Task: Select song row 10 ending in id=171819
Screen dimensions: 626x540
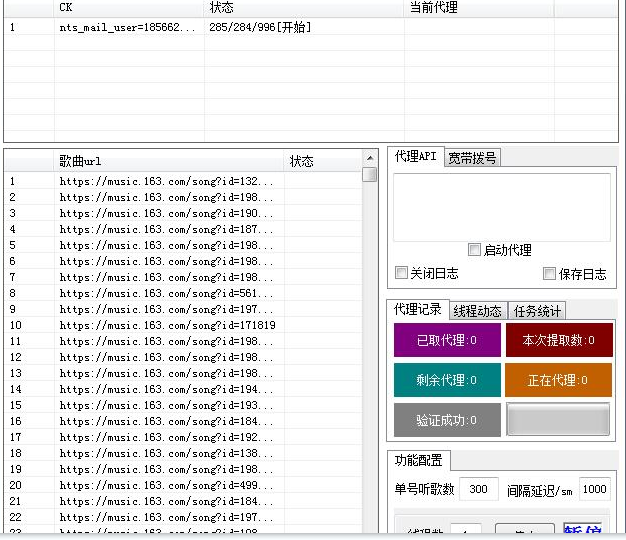Action: click(x=167, y=325)
